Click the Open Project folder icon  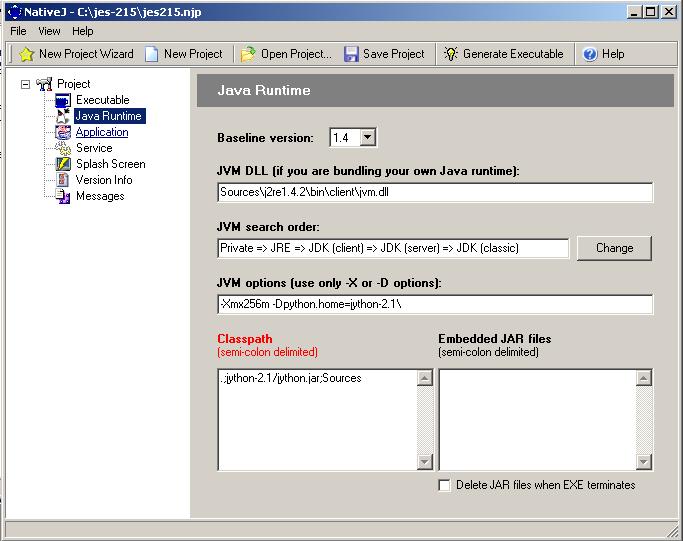[x=248, y=54]
